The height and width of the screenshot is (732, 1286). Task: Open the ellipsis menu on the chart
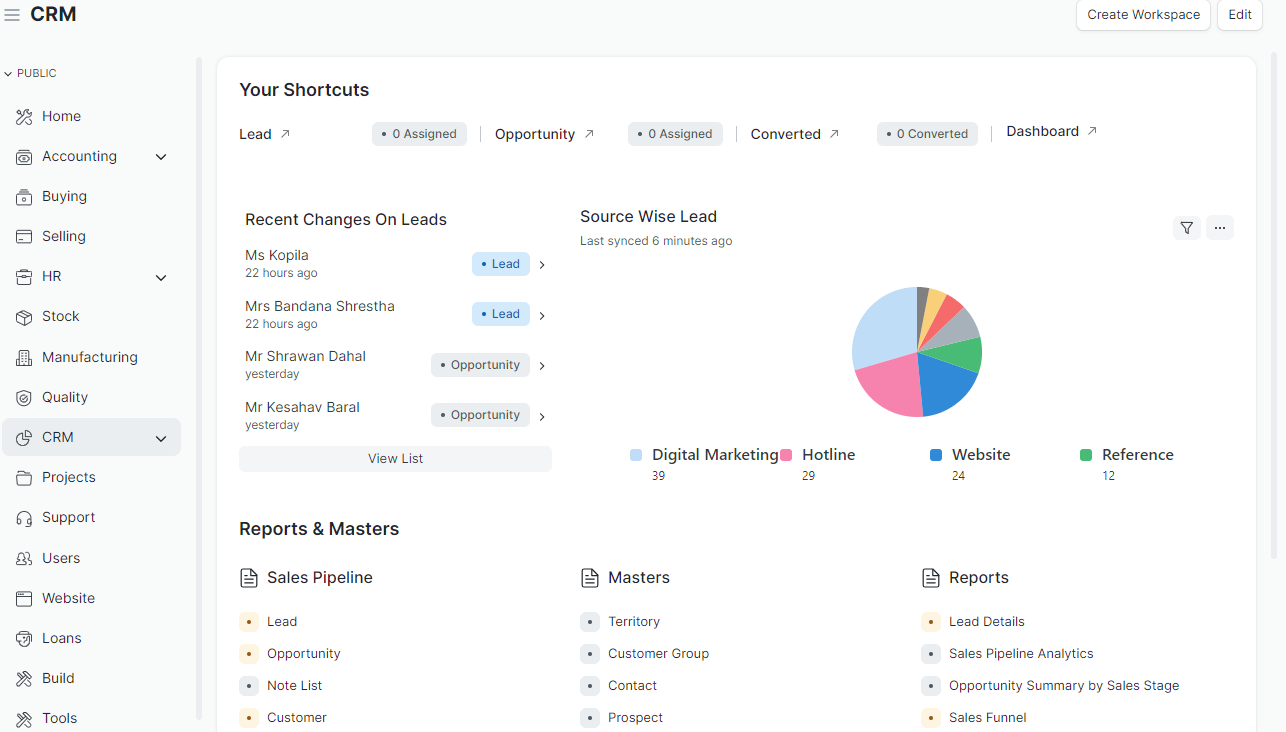[x=1220, y=228]
